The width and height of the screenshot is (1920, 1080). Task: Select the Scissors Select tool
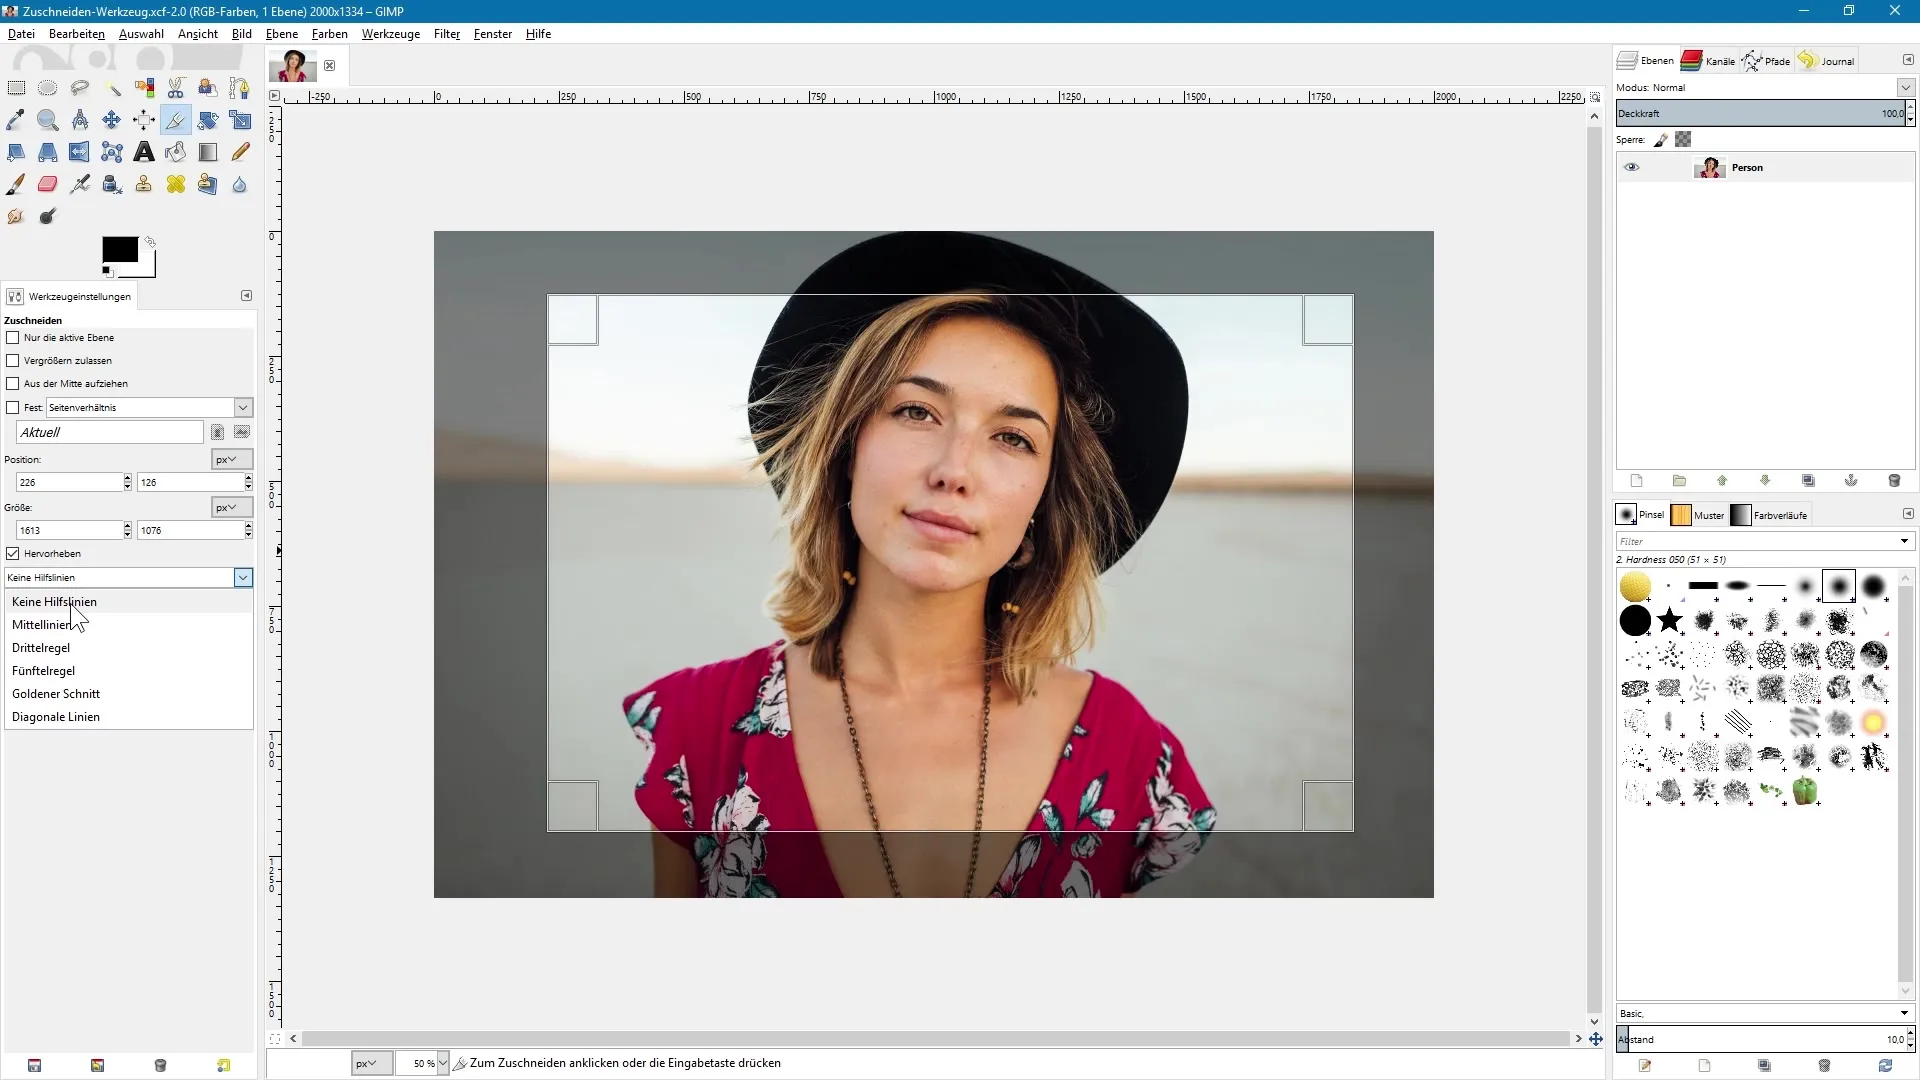click(x=176, y=88)
